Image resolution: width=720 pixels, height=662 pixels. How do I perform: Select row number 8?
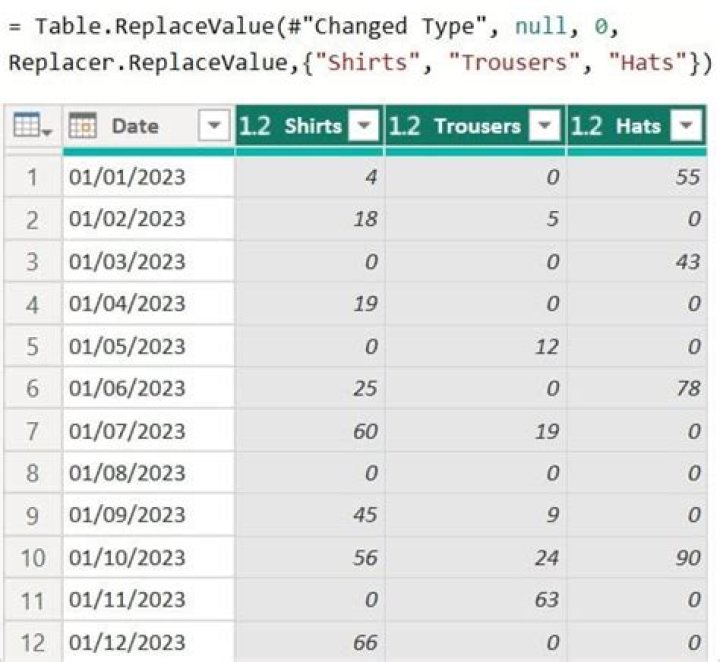pos(32,473)
